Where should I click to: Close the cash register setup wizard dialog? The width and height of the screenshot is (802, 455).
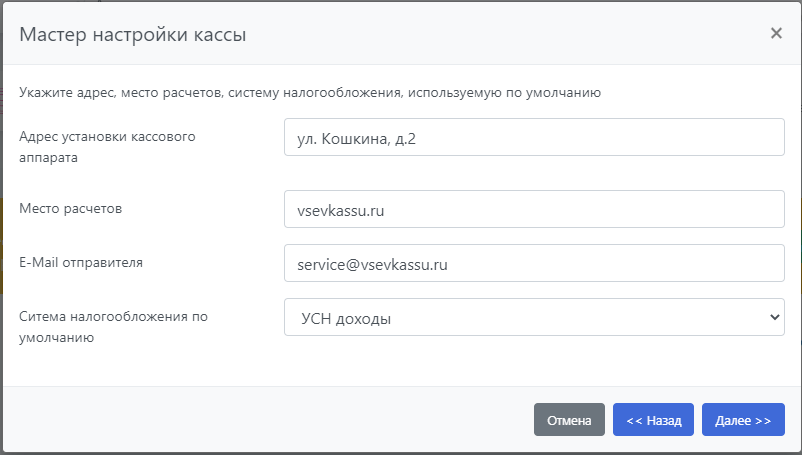(x=776, y=33)
